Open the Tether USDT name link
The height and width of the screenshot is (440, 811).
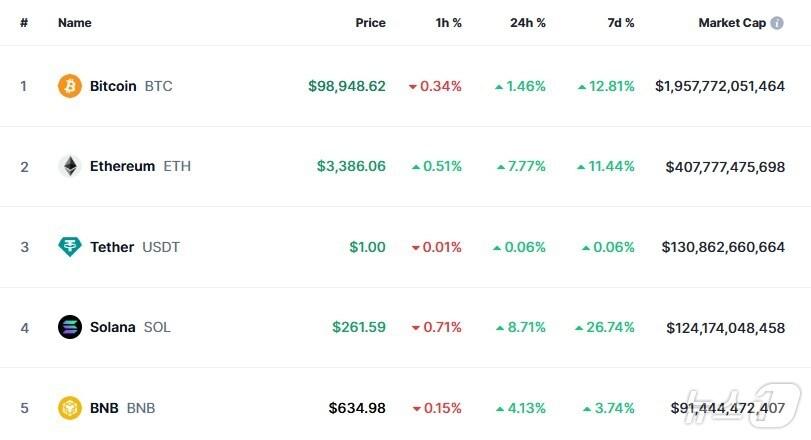pyautogui.click(x=112, y=247)
